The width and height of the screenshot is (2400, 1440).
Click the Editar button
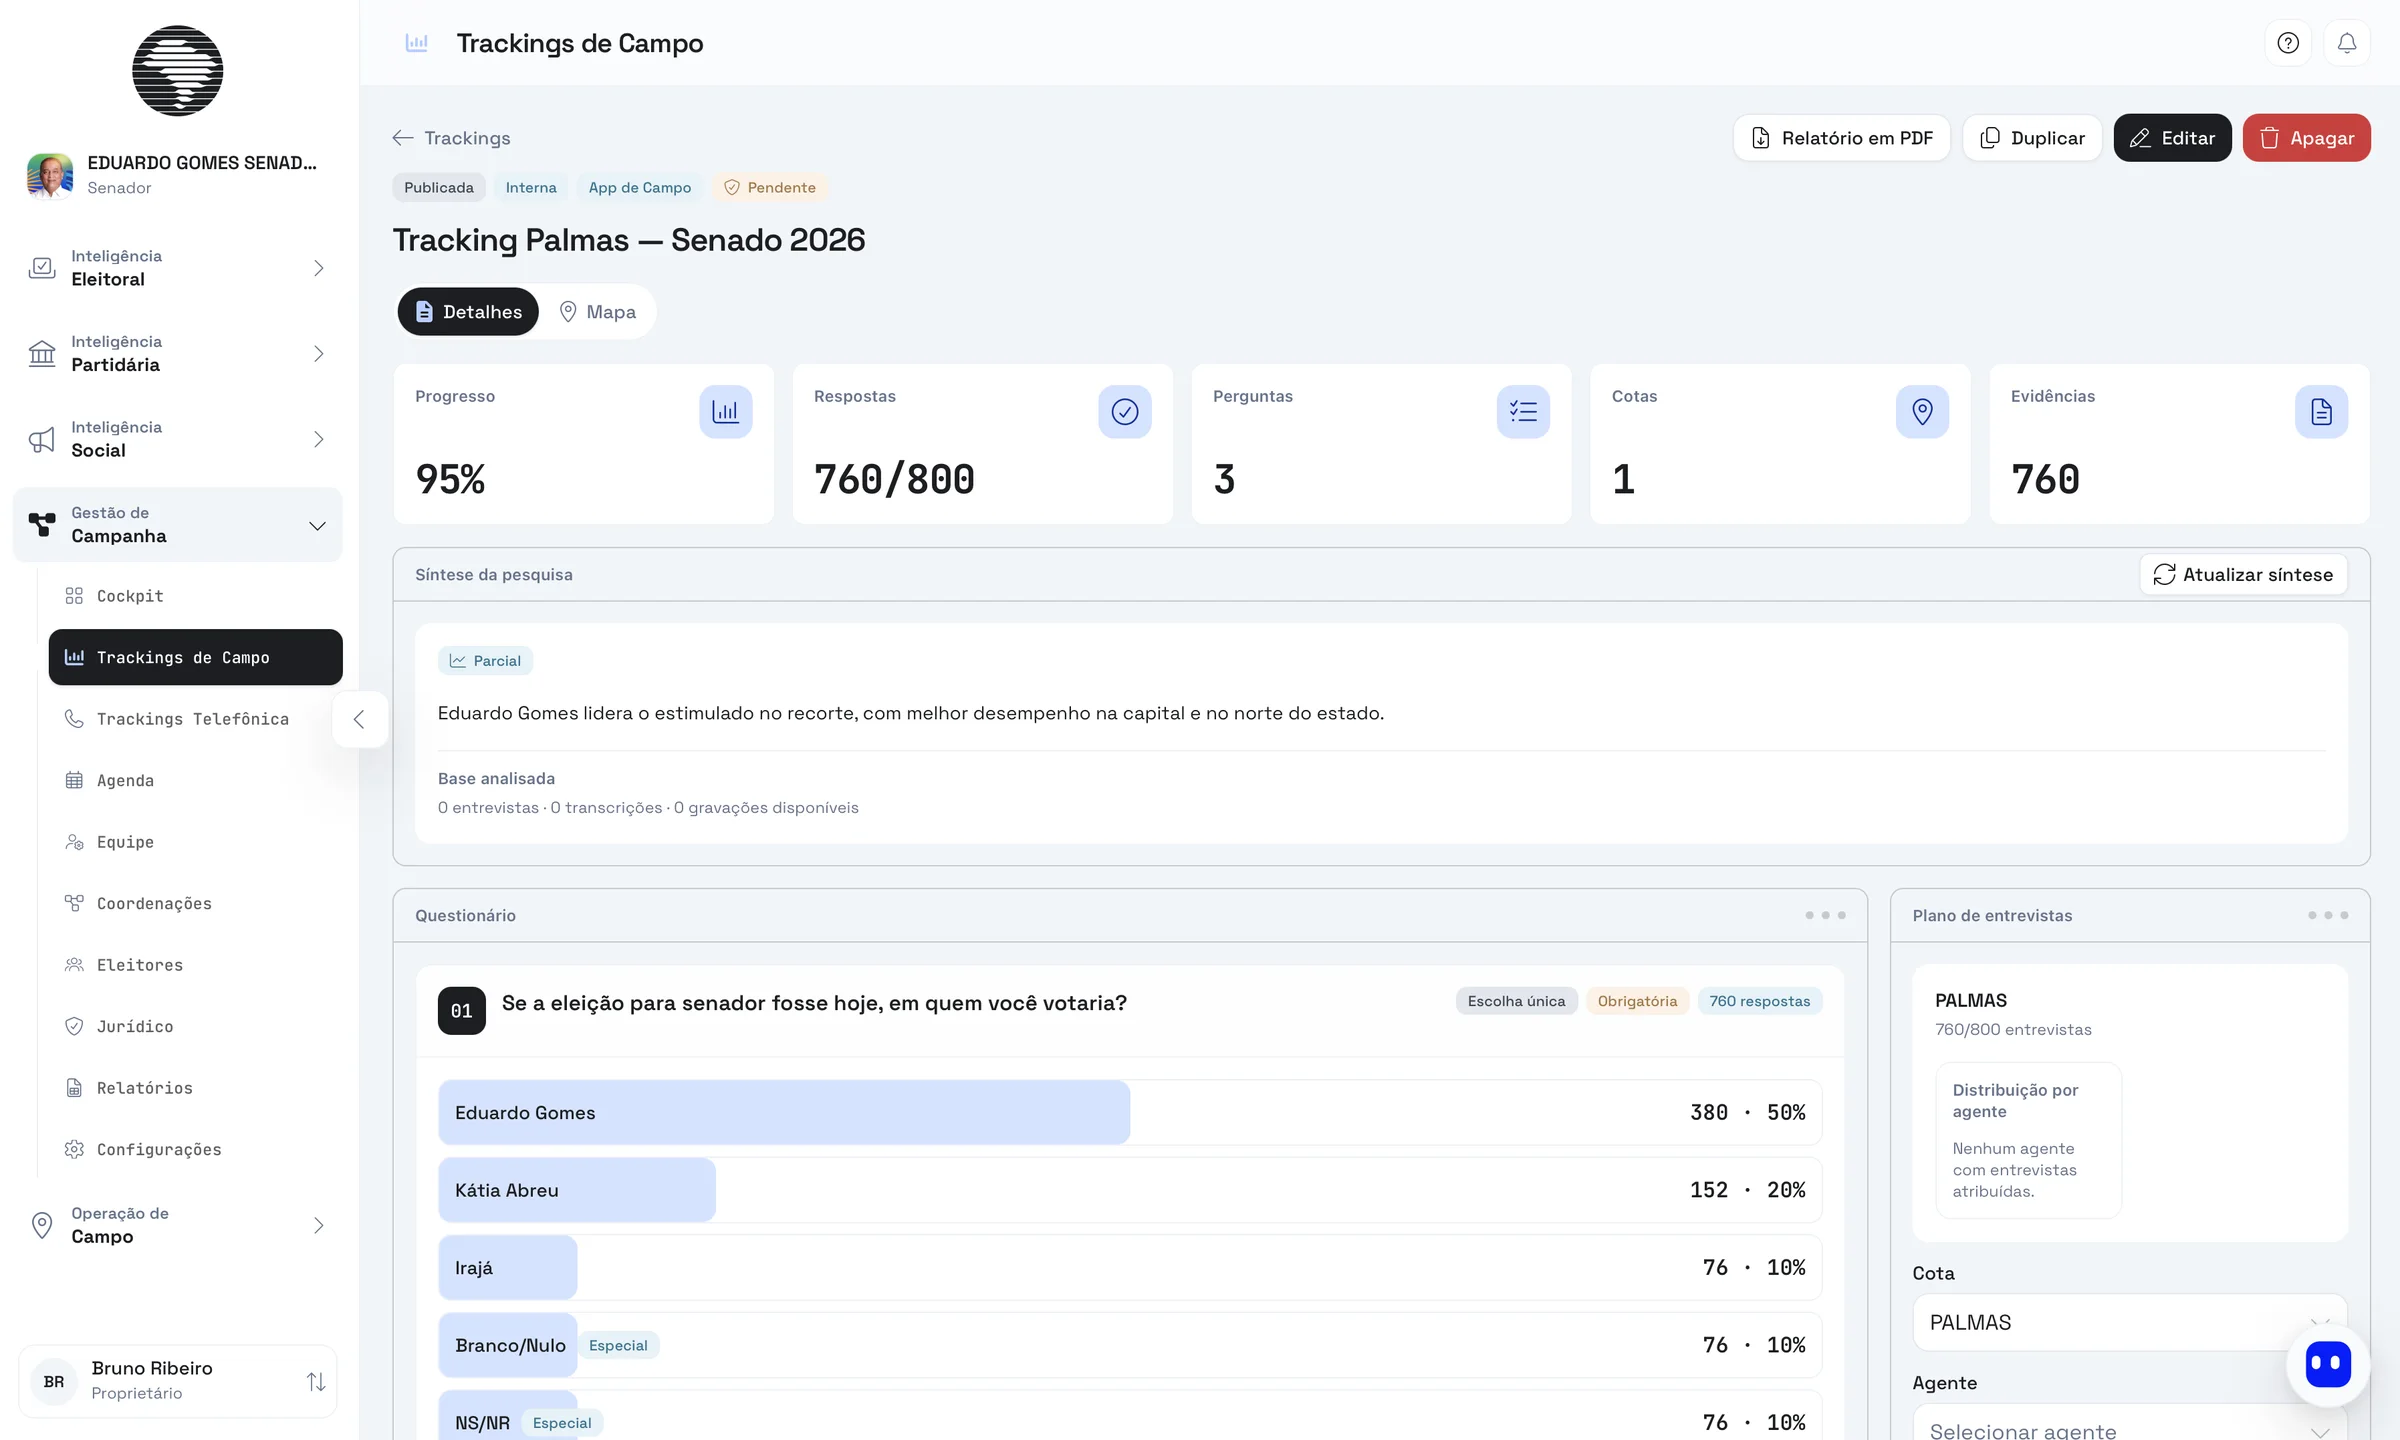tap(2172, 138)
